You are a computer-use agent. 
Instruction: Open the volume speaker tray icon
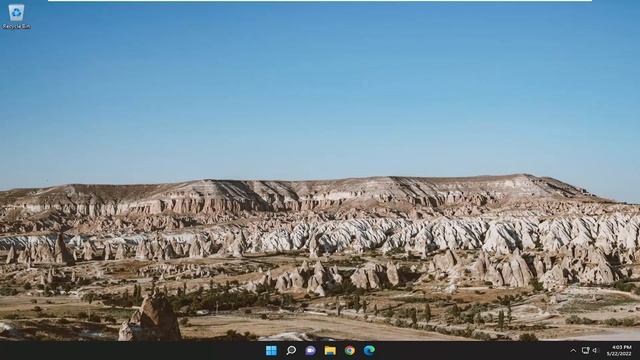(596, 350)
